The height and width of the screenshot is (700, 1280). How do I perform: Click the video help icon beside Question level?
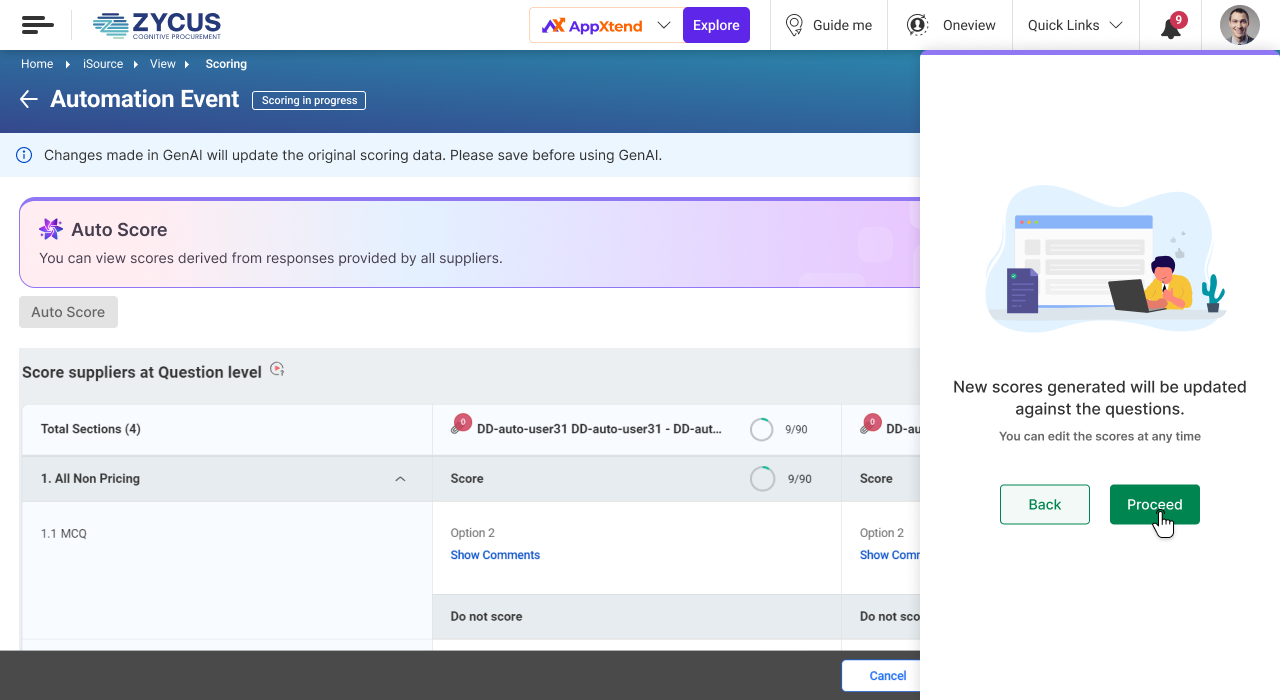(278, 370)
